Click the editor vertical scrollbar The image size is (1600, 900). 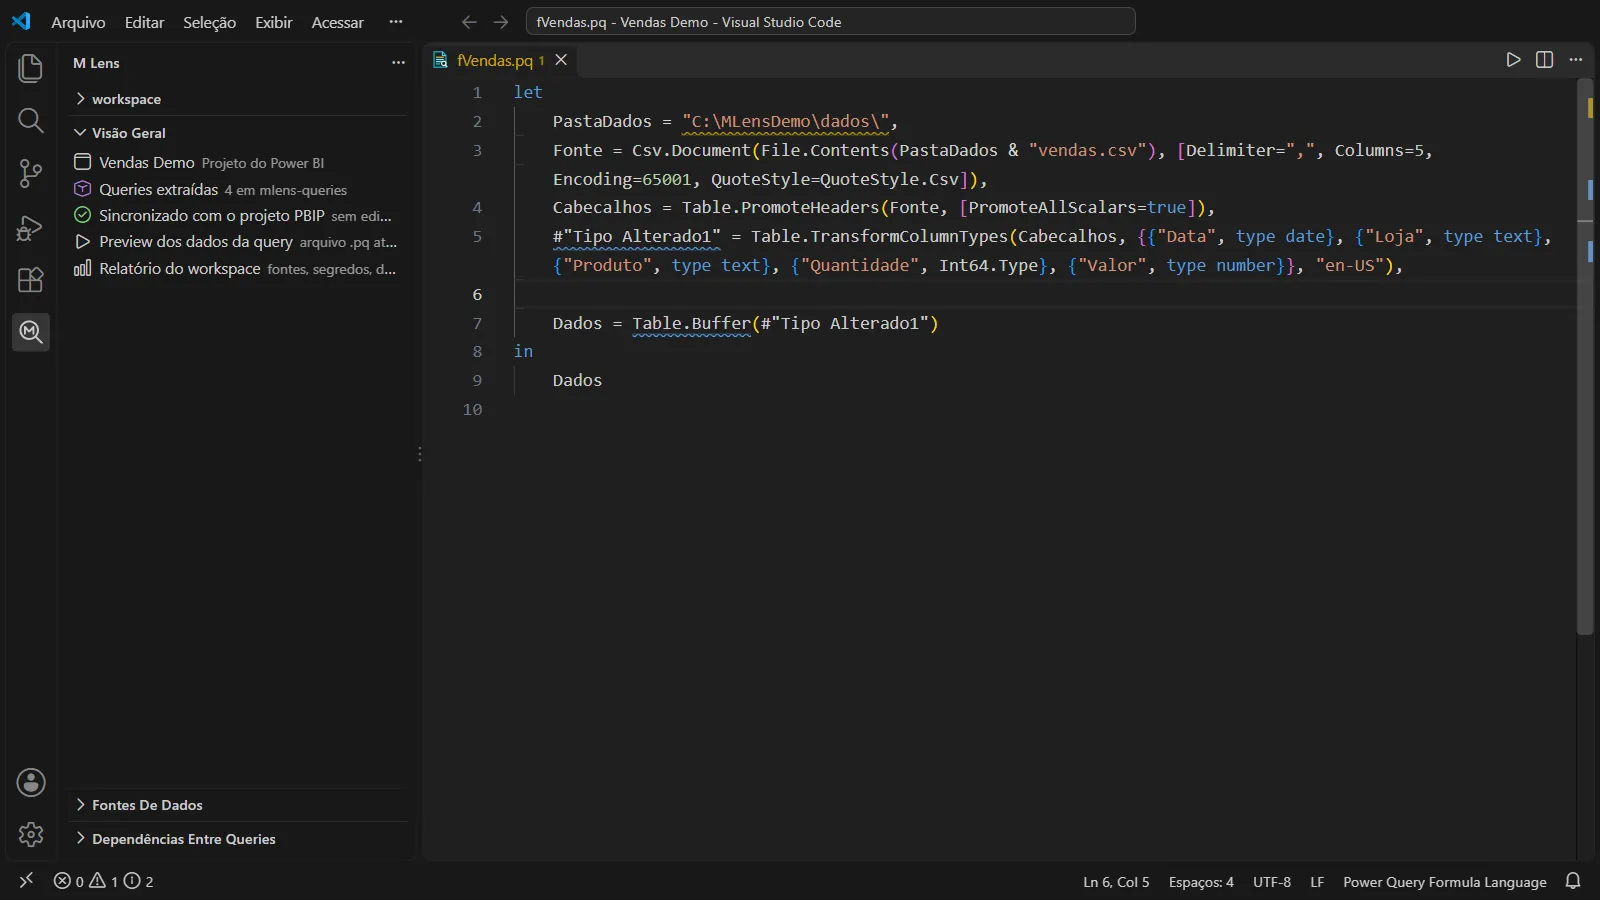tap(1584, 358)
